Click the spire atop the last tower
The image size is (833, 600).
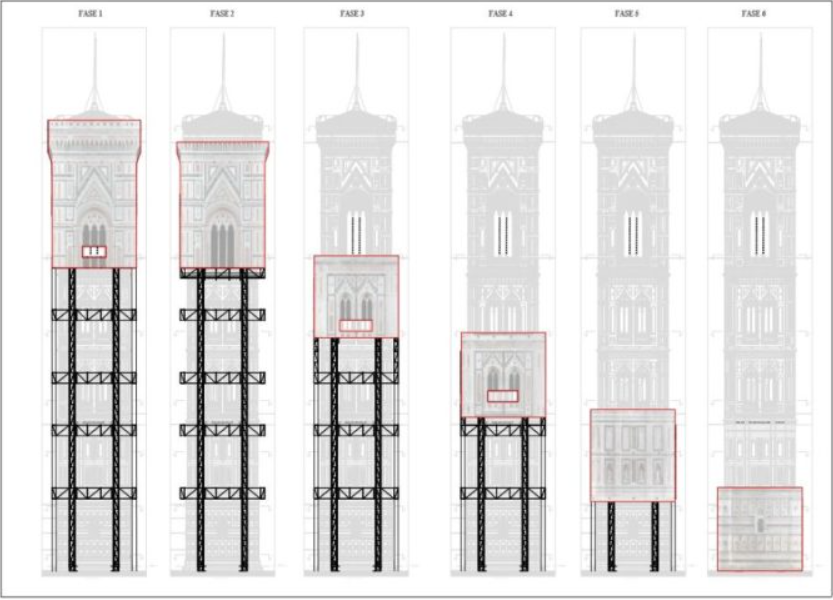[760, 70]
